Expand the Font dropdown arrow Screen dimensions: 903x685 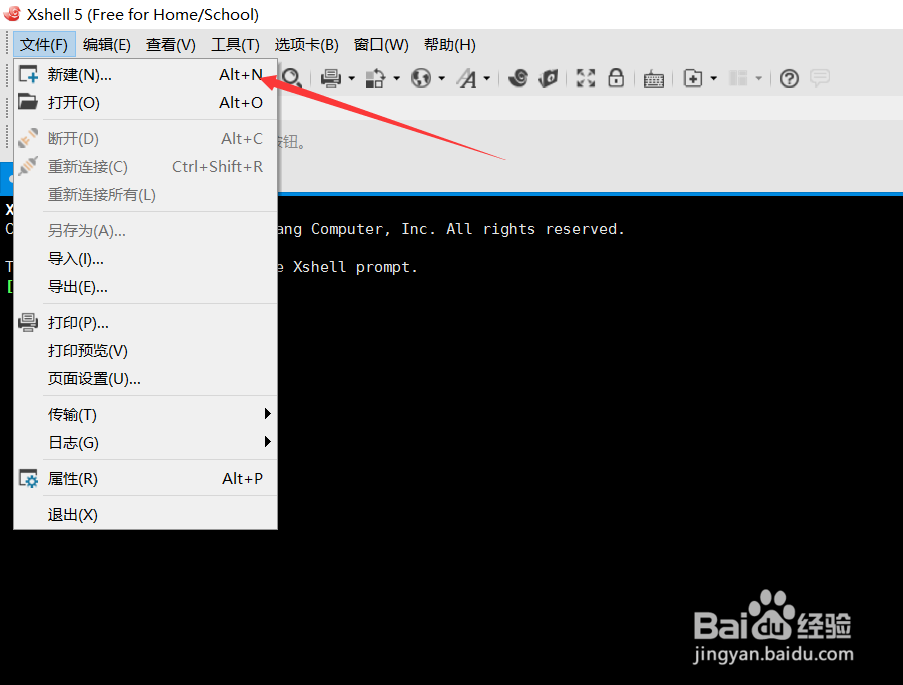(x=487, y=78)
